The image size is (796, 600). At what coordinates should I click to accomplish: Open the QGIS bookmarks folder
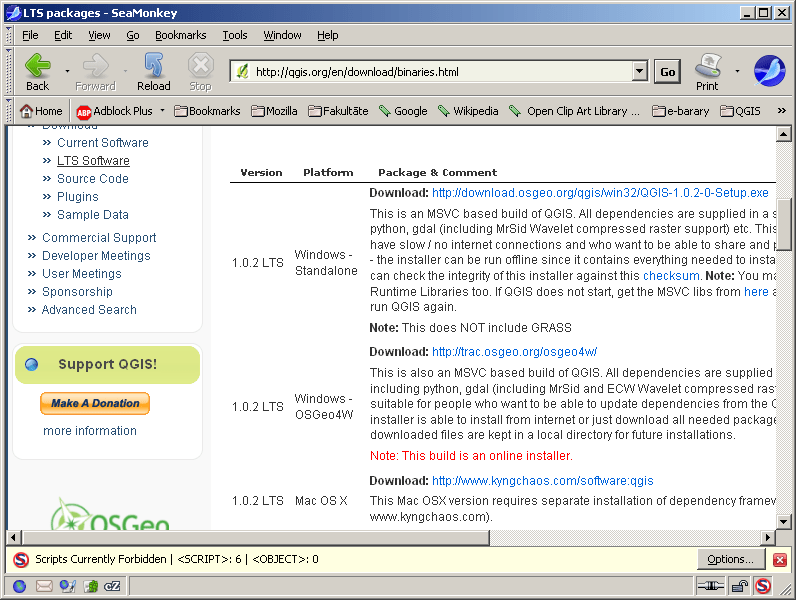point(741,111)
